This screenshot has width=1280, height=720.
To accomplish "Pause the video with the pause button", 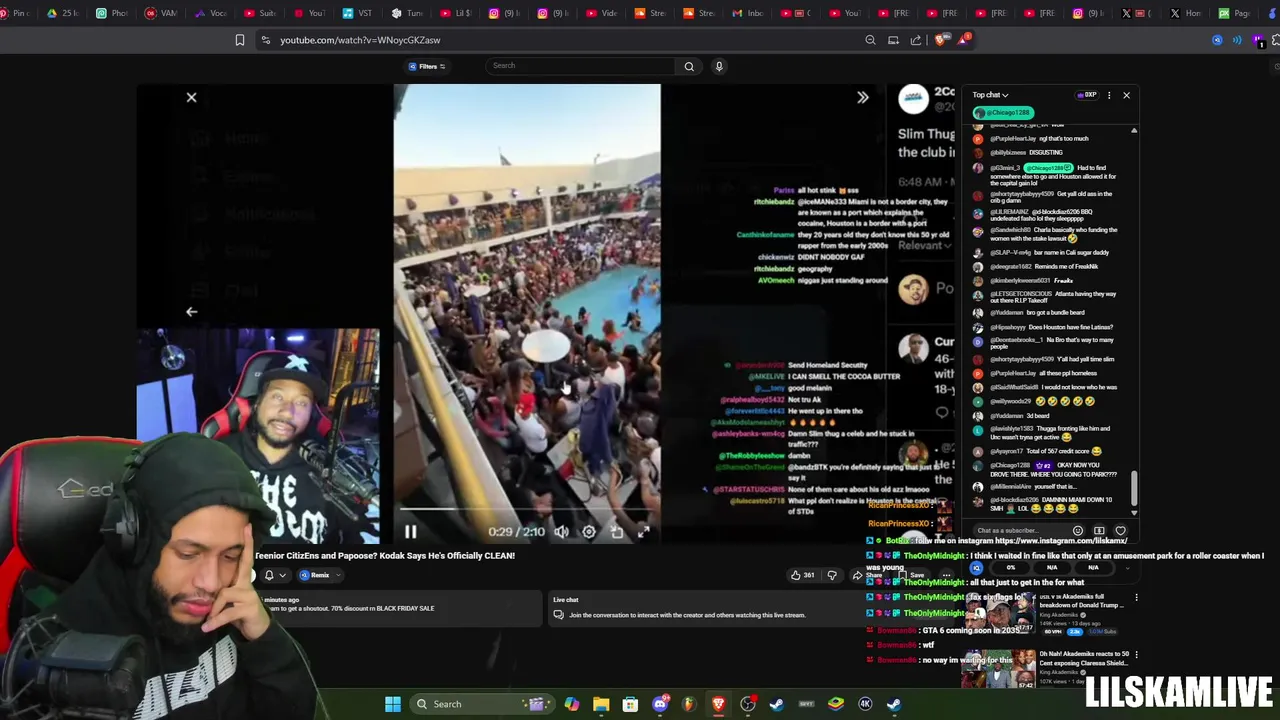I will coord(410,532).
